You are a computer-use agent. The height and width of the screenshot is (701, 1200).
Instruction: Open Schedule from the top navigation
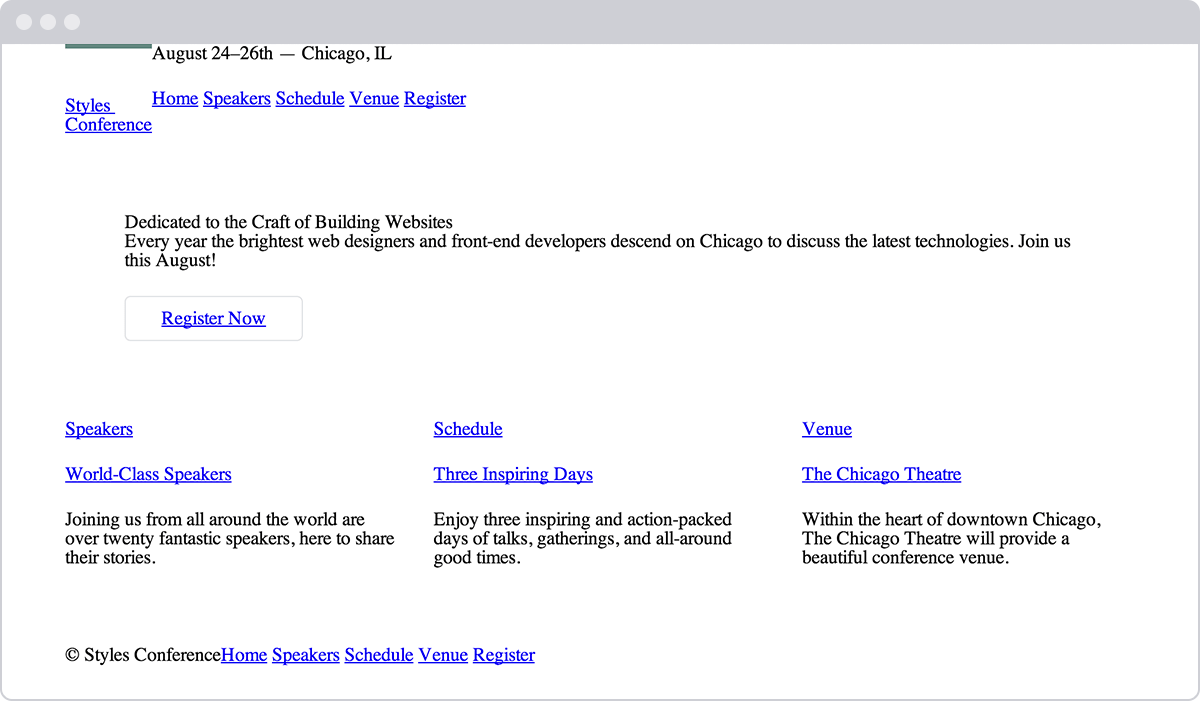coord(309,98)
